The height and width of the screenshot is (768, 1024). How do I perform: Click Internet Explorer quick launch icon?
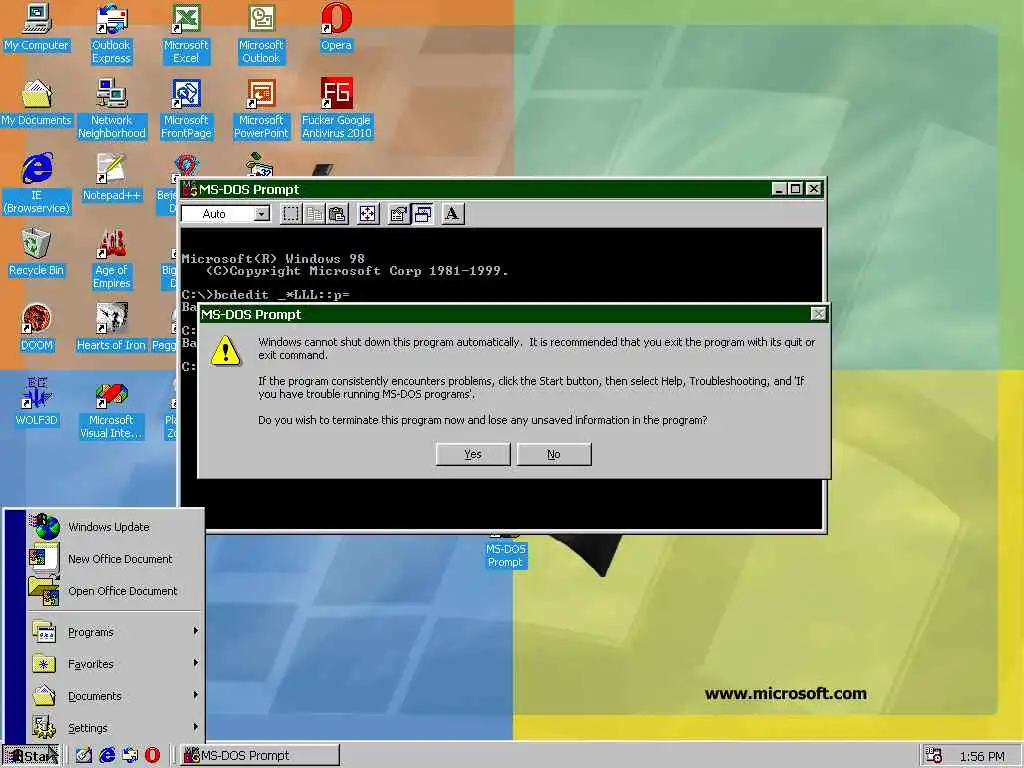click(107, 756)
